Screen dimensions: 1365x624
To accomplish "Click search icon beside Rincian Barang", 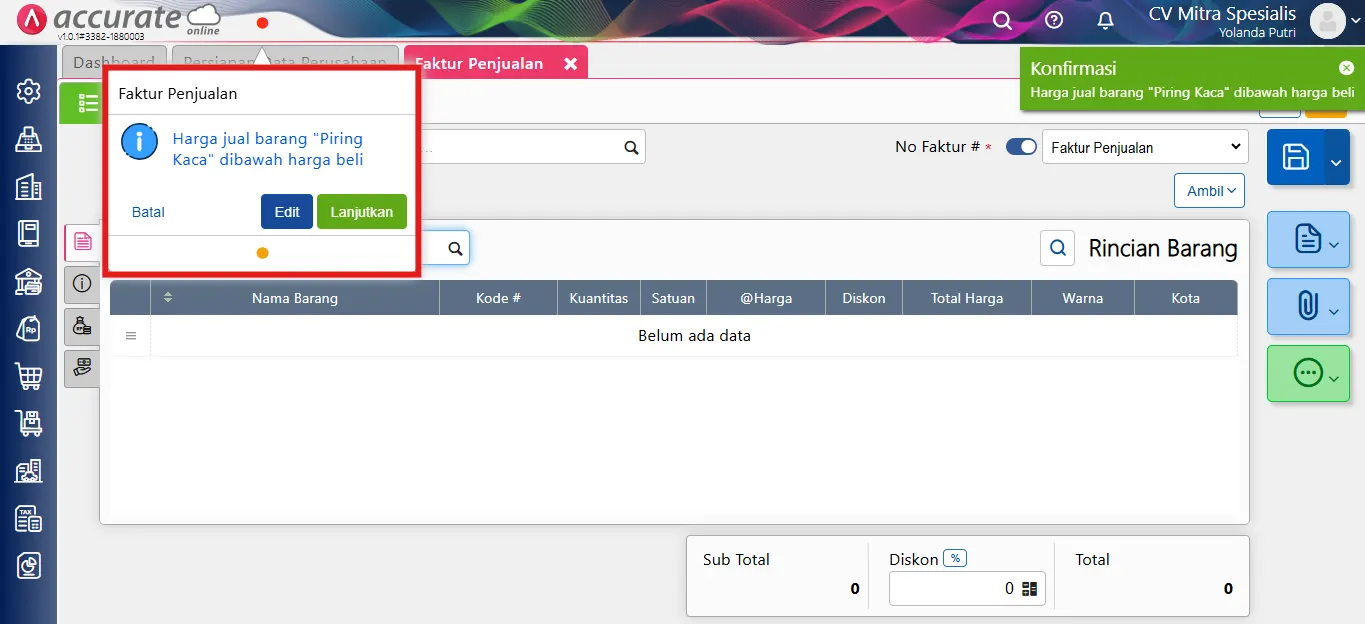I will [x=1058, y=248].
